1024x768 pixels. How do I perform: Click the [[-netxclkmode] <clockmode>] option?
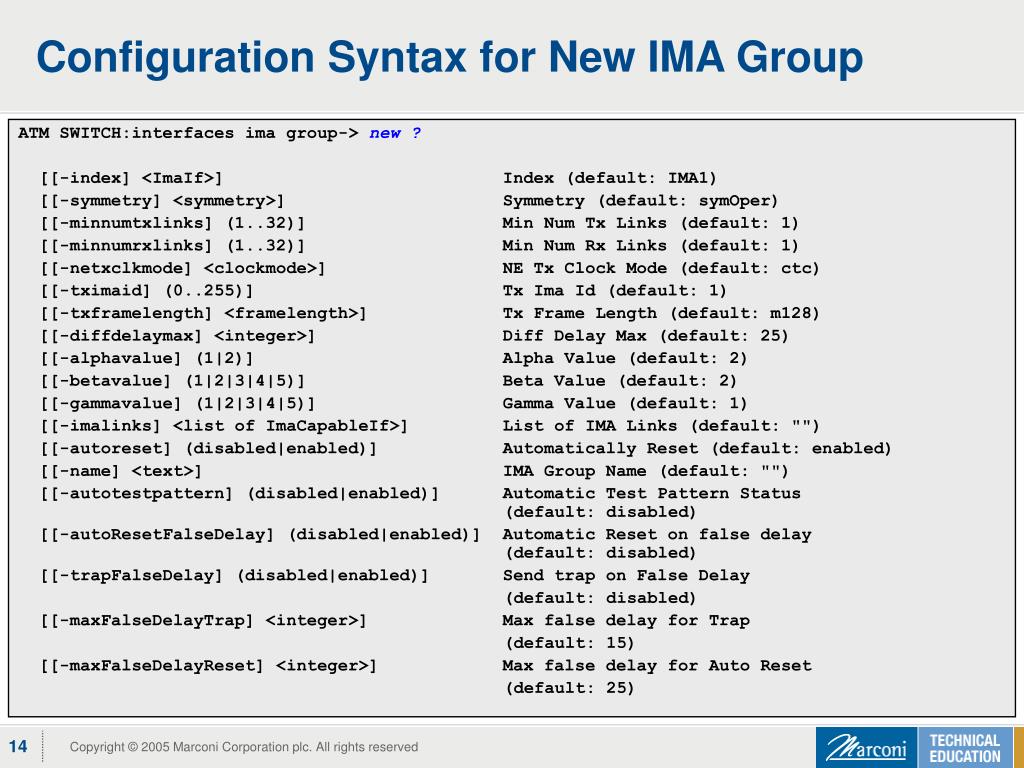click(x=183, y=268)
